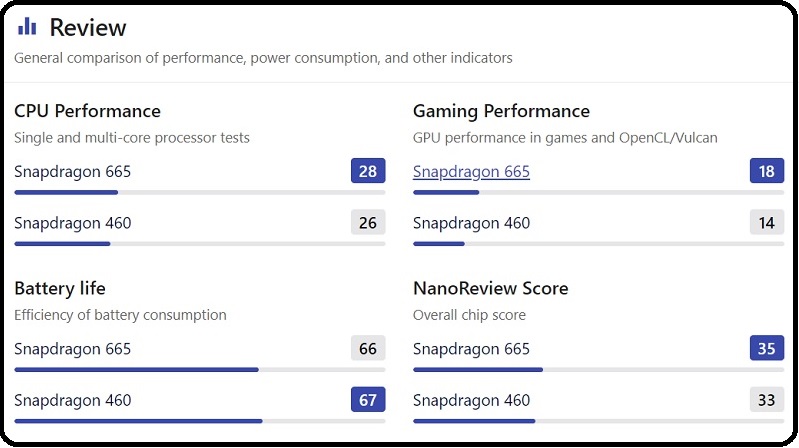
Task: Click the Snapdragon 665 NanoReview progress bar
Action: click(x=478, y=370)
